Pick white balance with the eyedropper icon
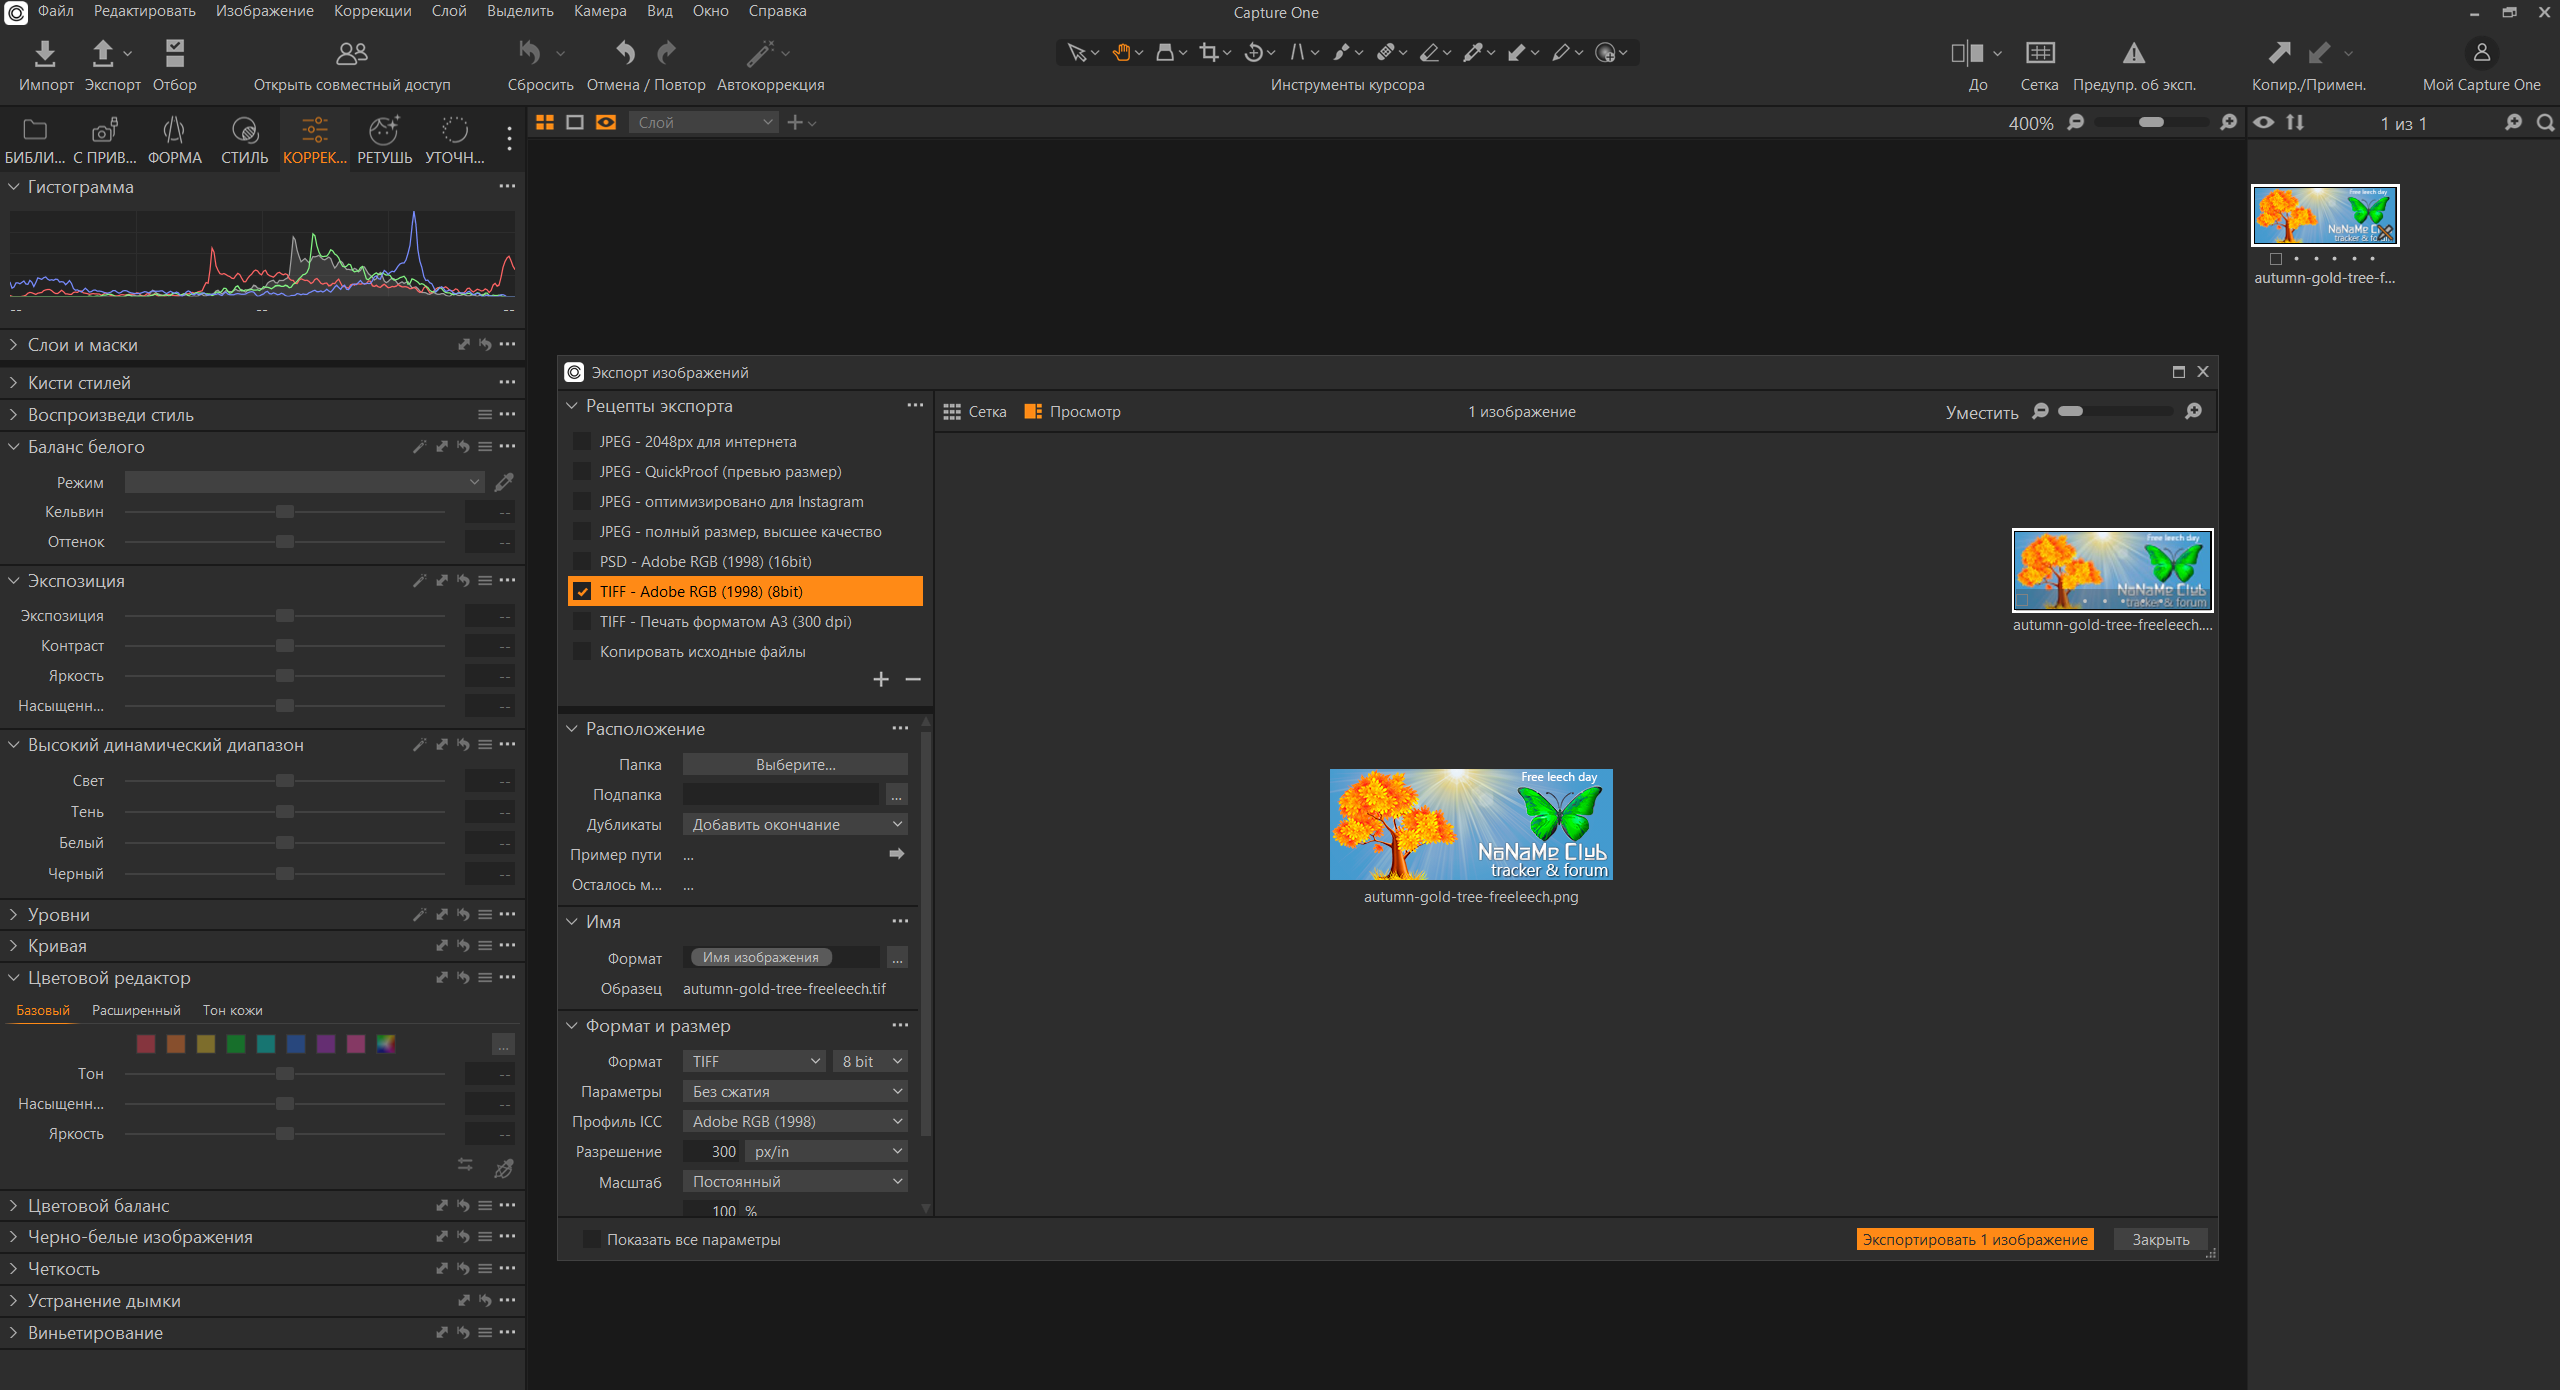 pyautogui.click(x=504, y=482)
